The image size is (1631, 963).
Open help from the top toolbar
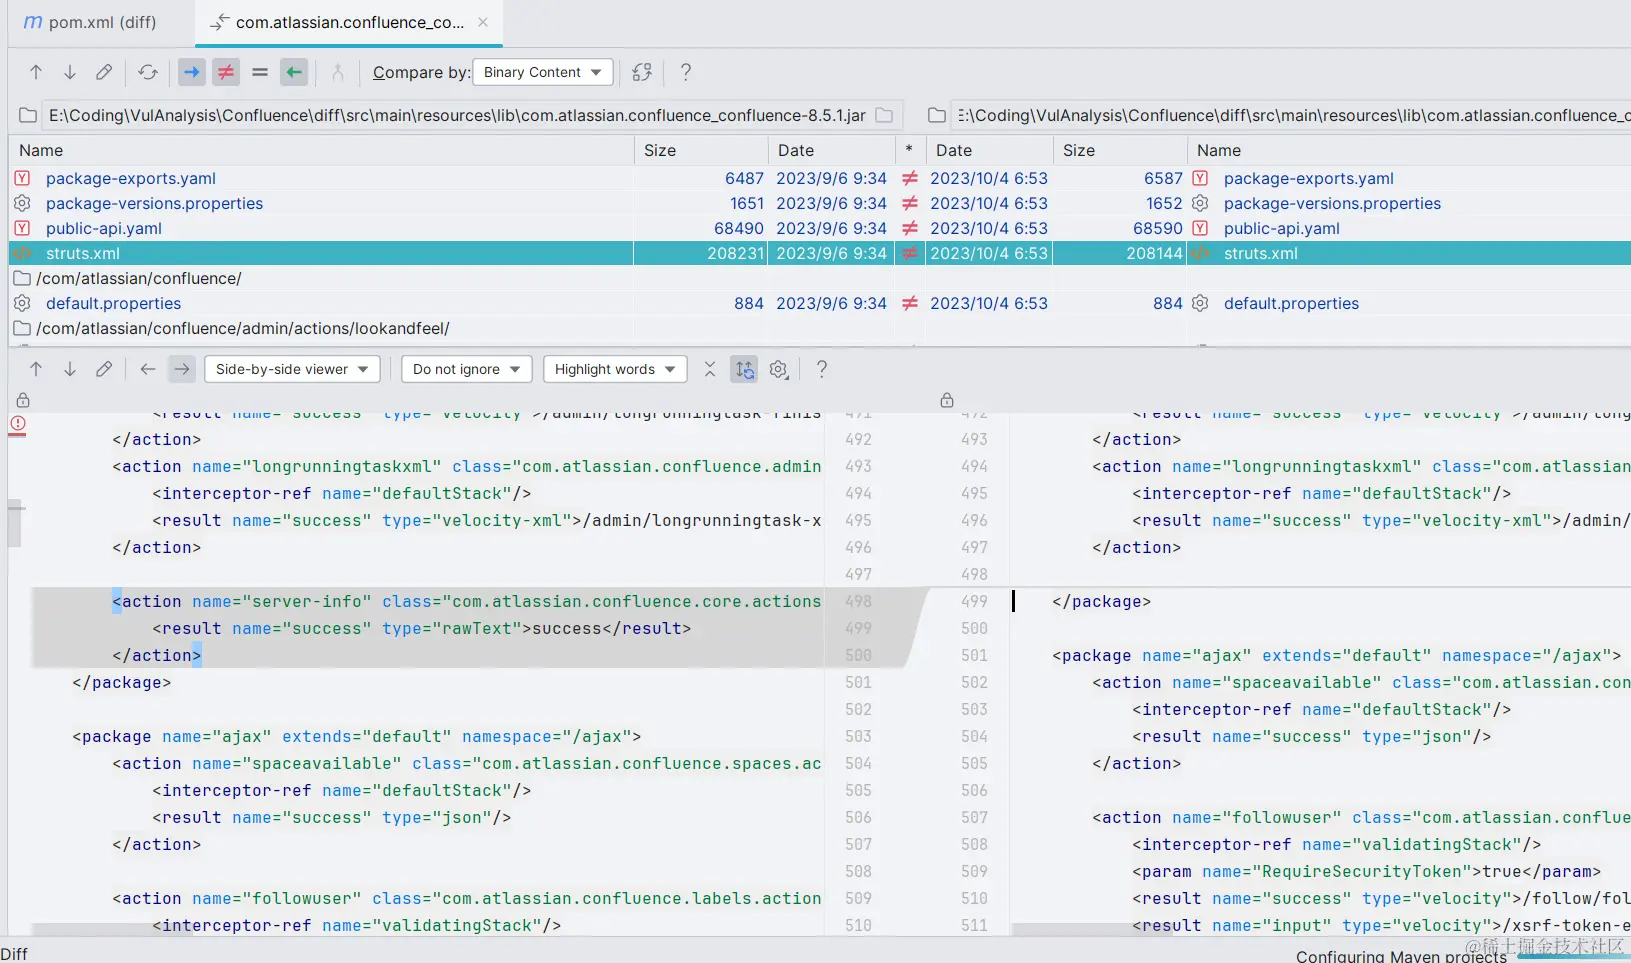pos(686,72)
